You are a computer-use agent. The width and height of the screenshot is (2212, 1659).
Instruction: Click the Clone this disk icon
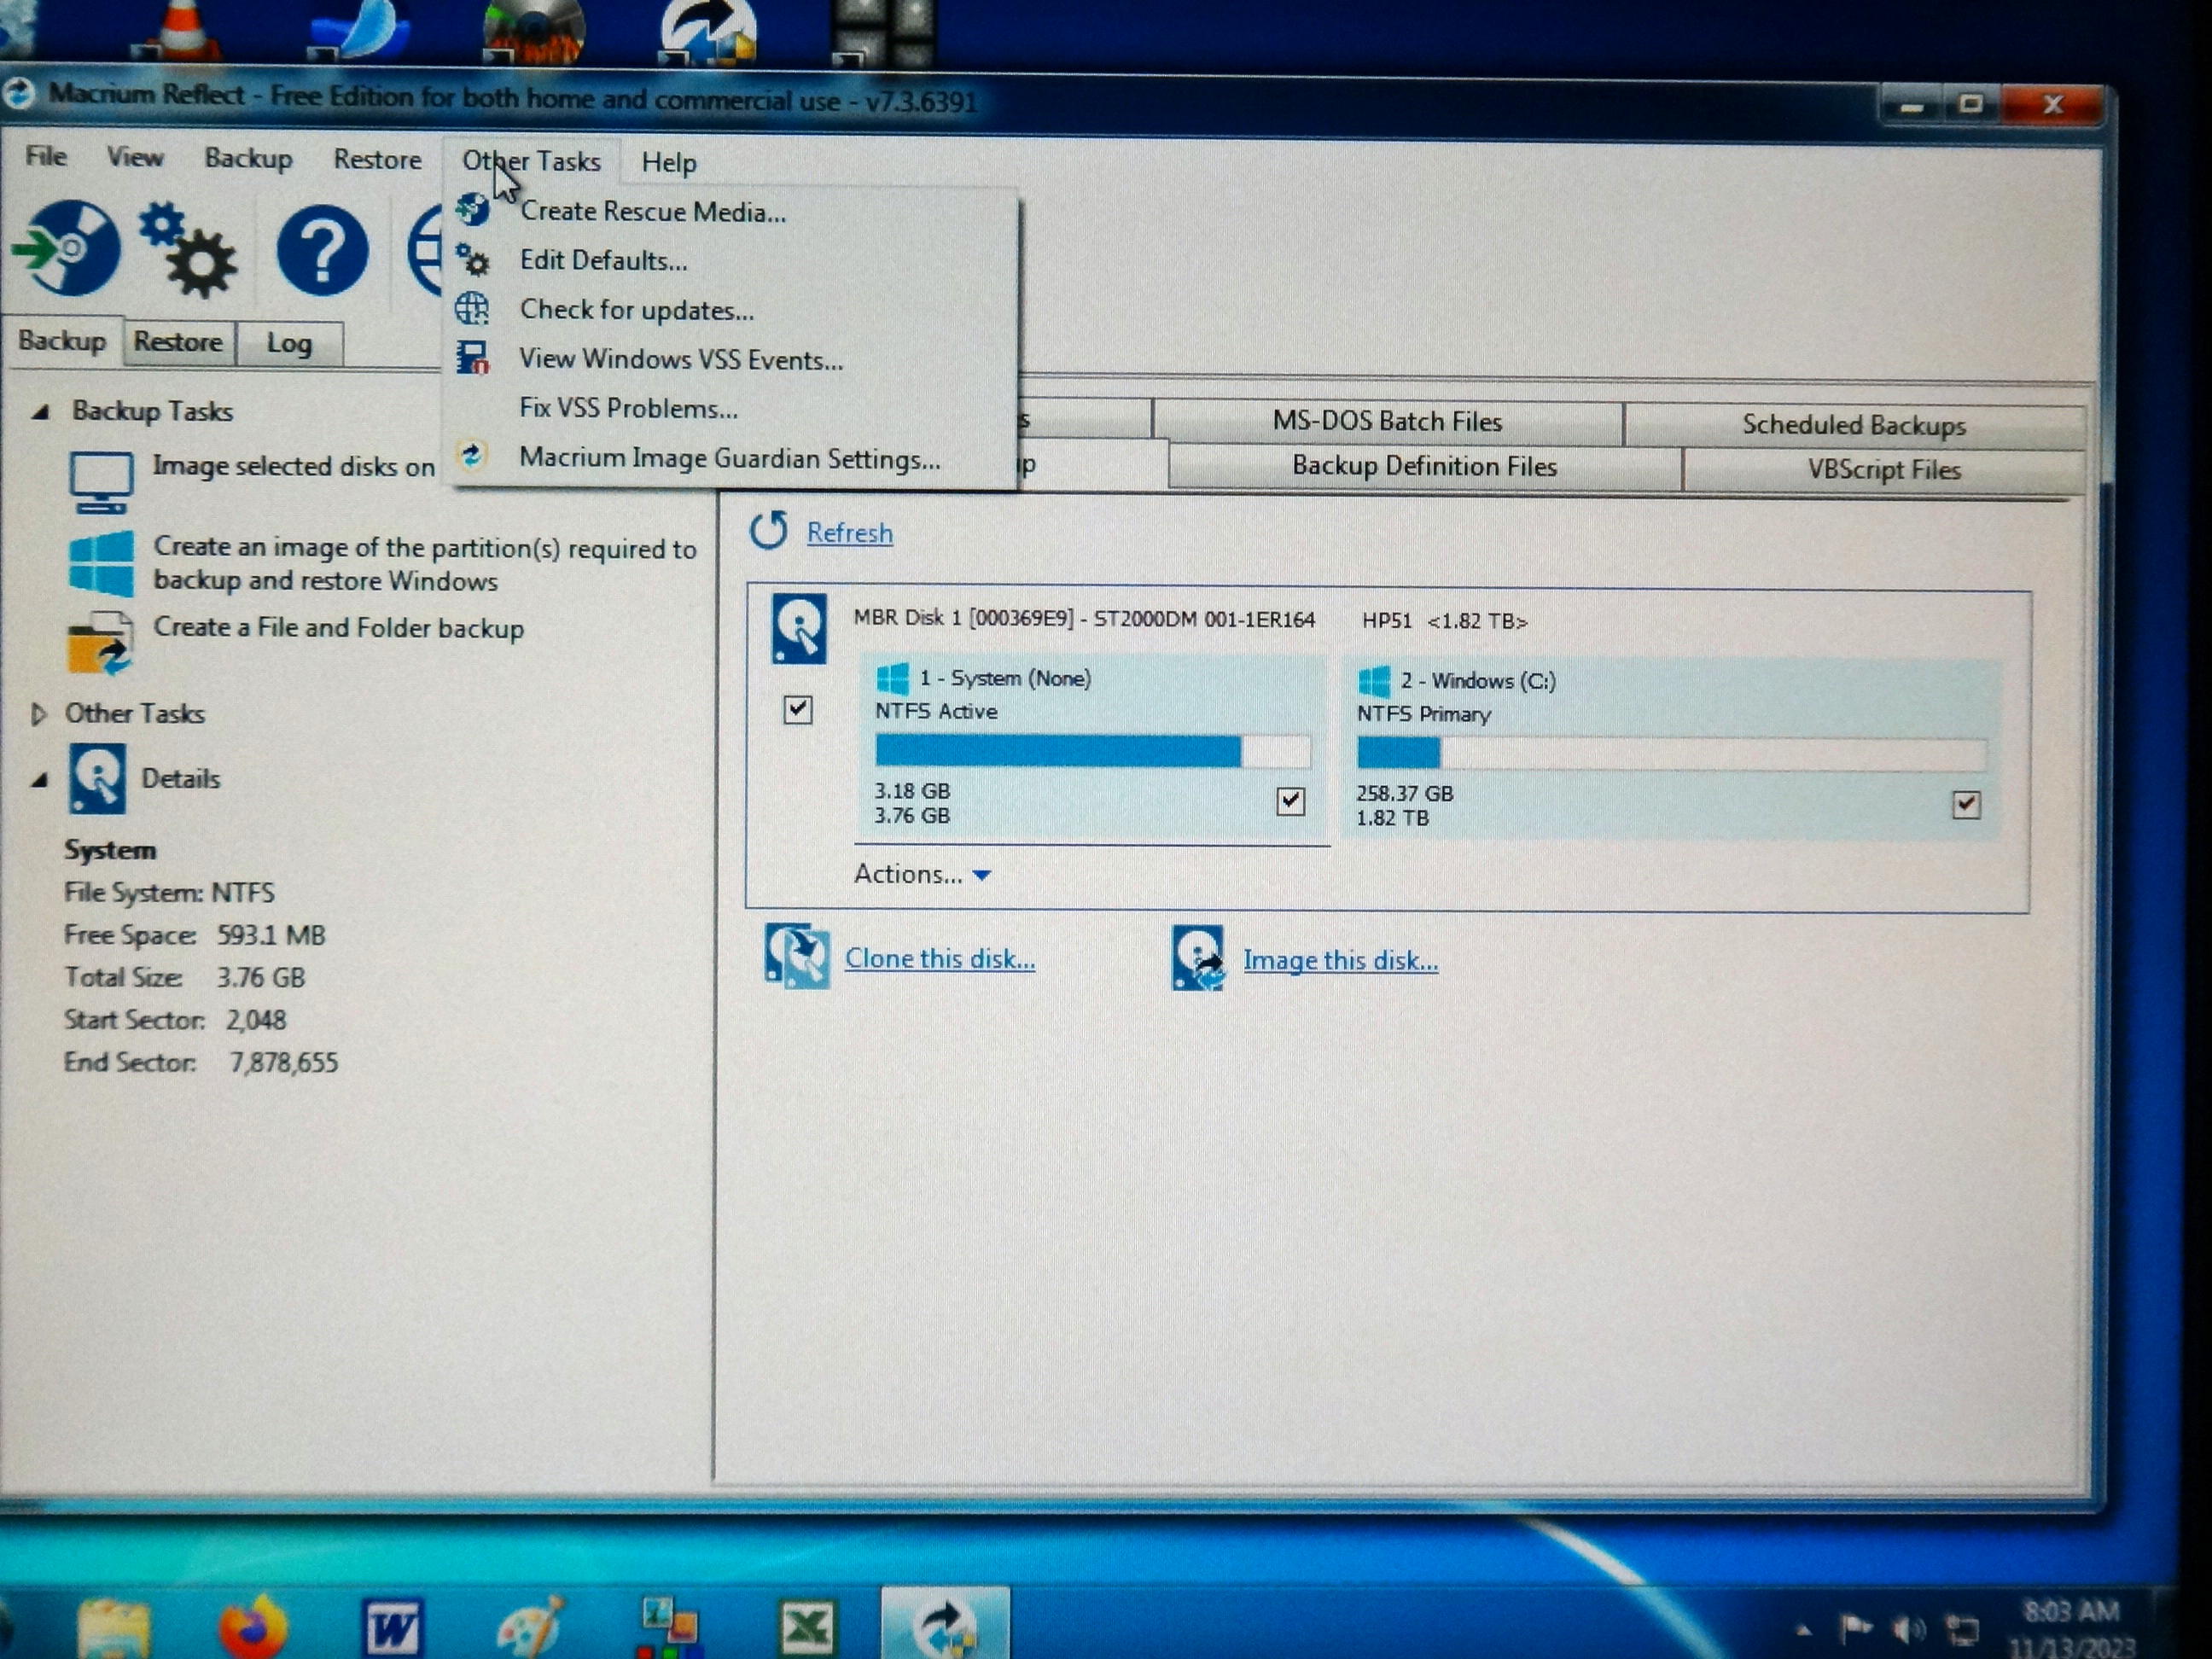click(x=797, y=955)
